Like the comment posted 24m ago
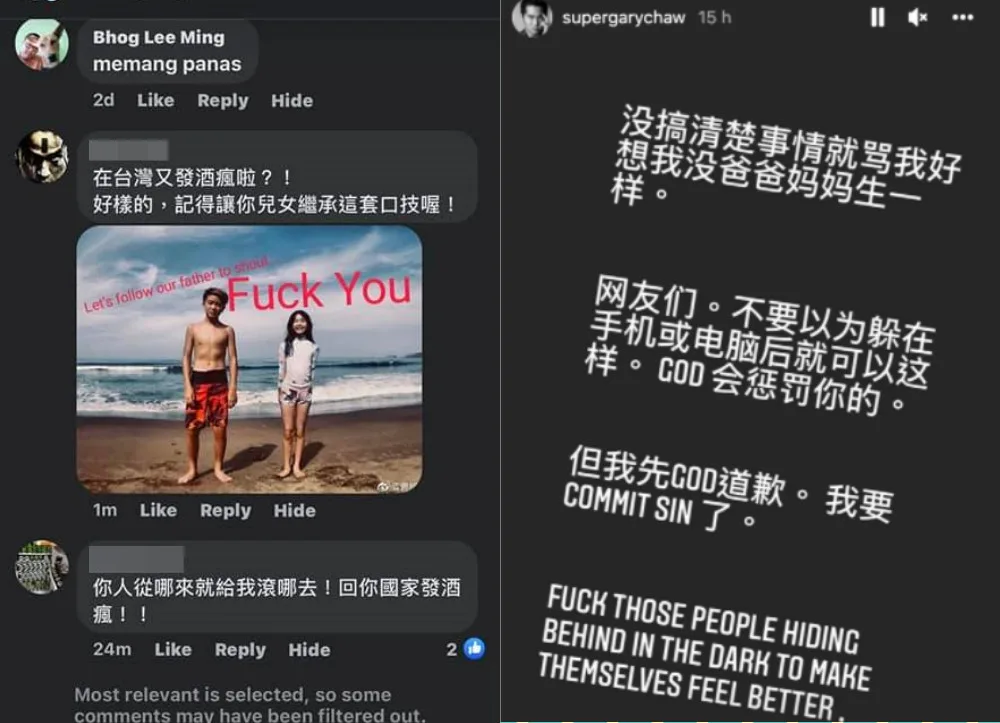Image resolution: width=1000 pixels, height=723 pixels. click(x=173, y=649)
